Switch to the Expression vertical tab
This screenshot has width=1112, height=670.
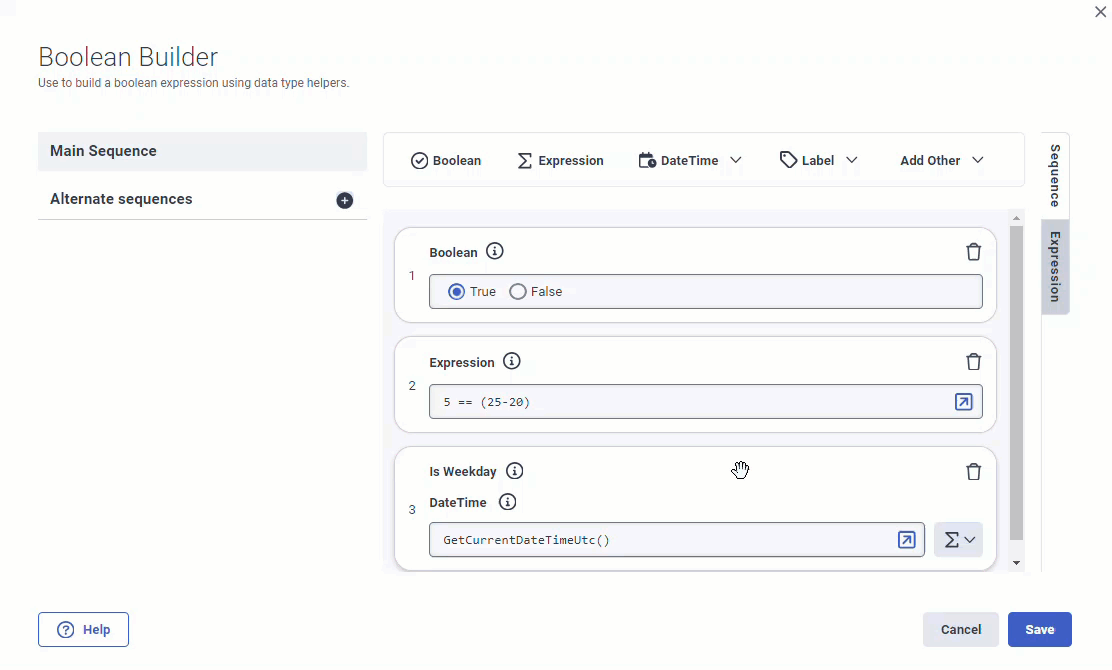(1055, 266)
